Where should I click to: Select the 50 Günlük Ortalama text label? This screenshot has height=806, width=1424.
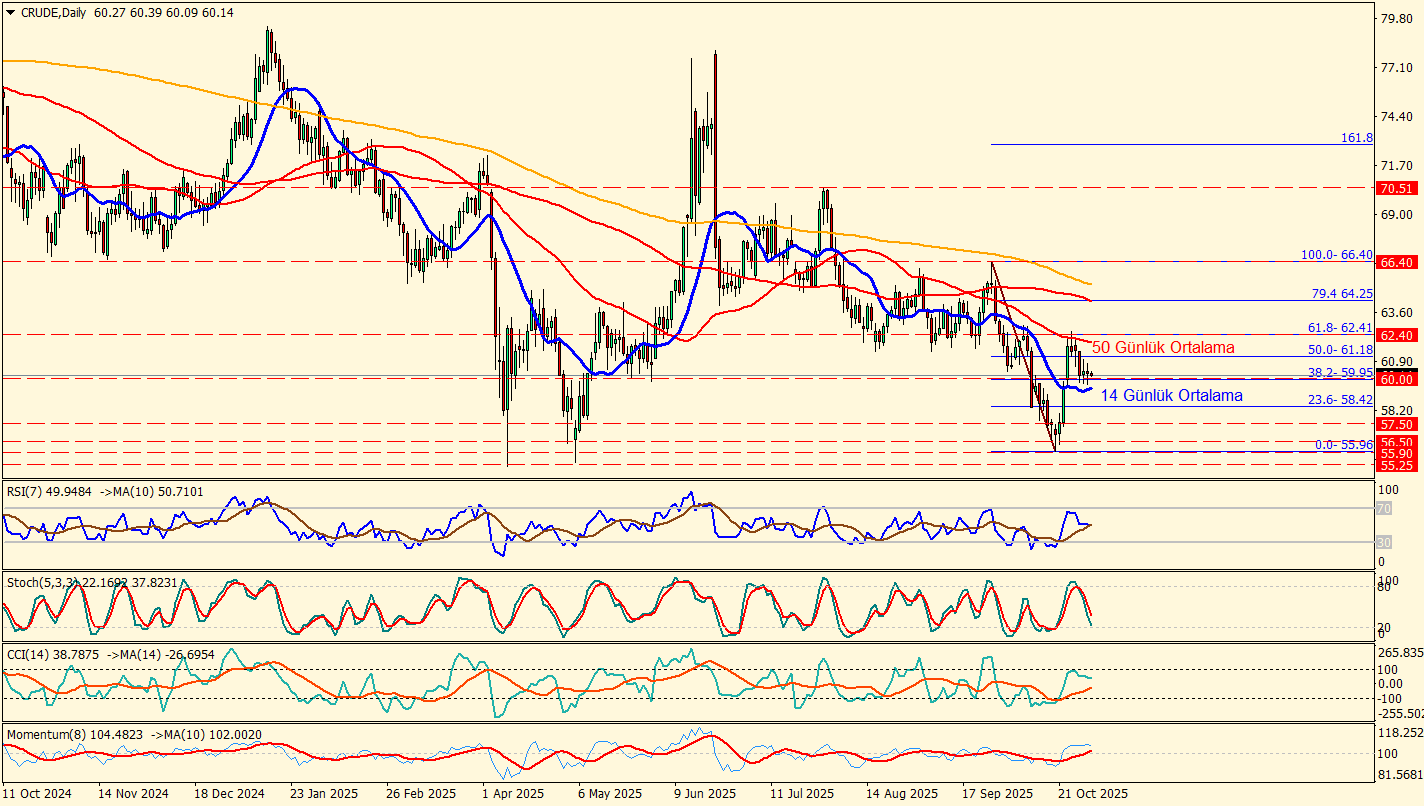(1162, 348)
